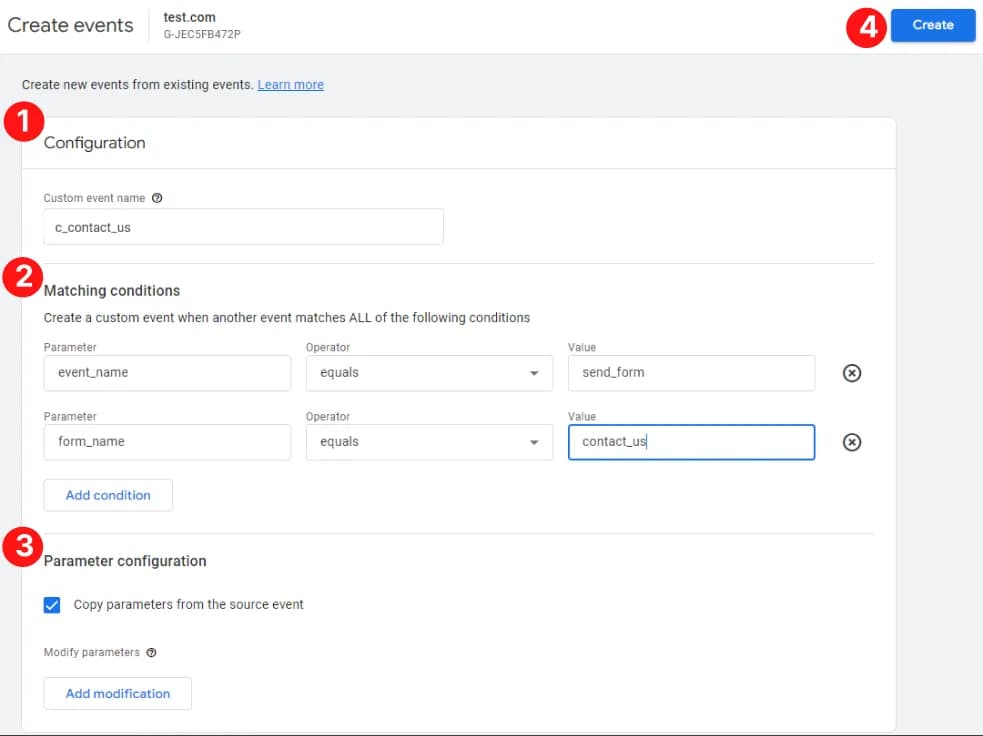Click the Configuration section heading
This screenshot has width=983, height=736.
click(x=95, y=143)
